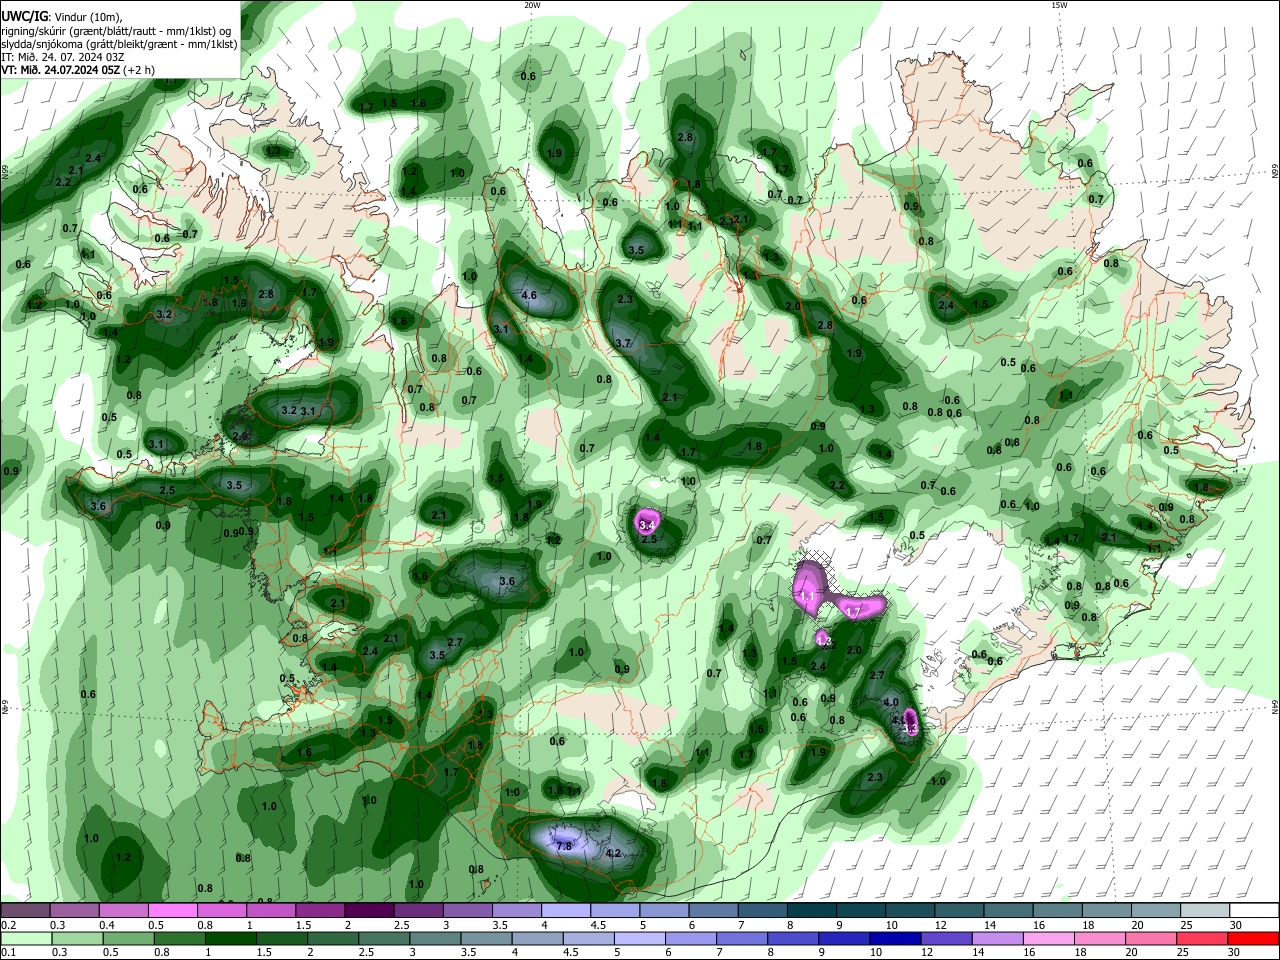The width and height of the screenshot is (1280, 960).
Task: Click the 0.4 label in the top legend row
Action: (107, 925)
